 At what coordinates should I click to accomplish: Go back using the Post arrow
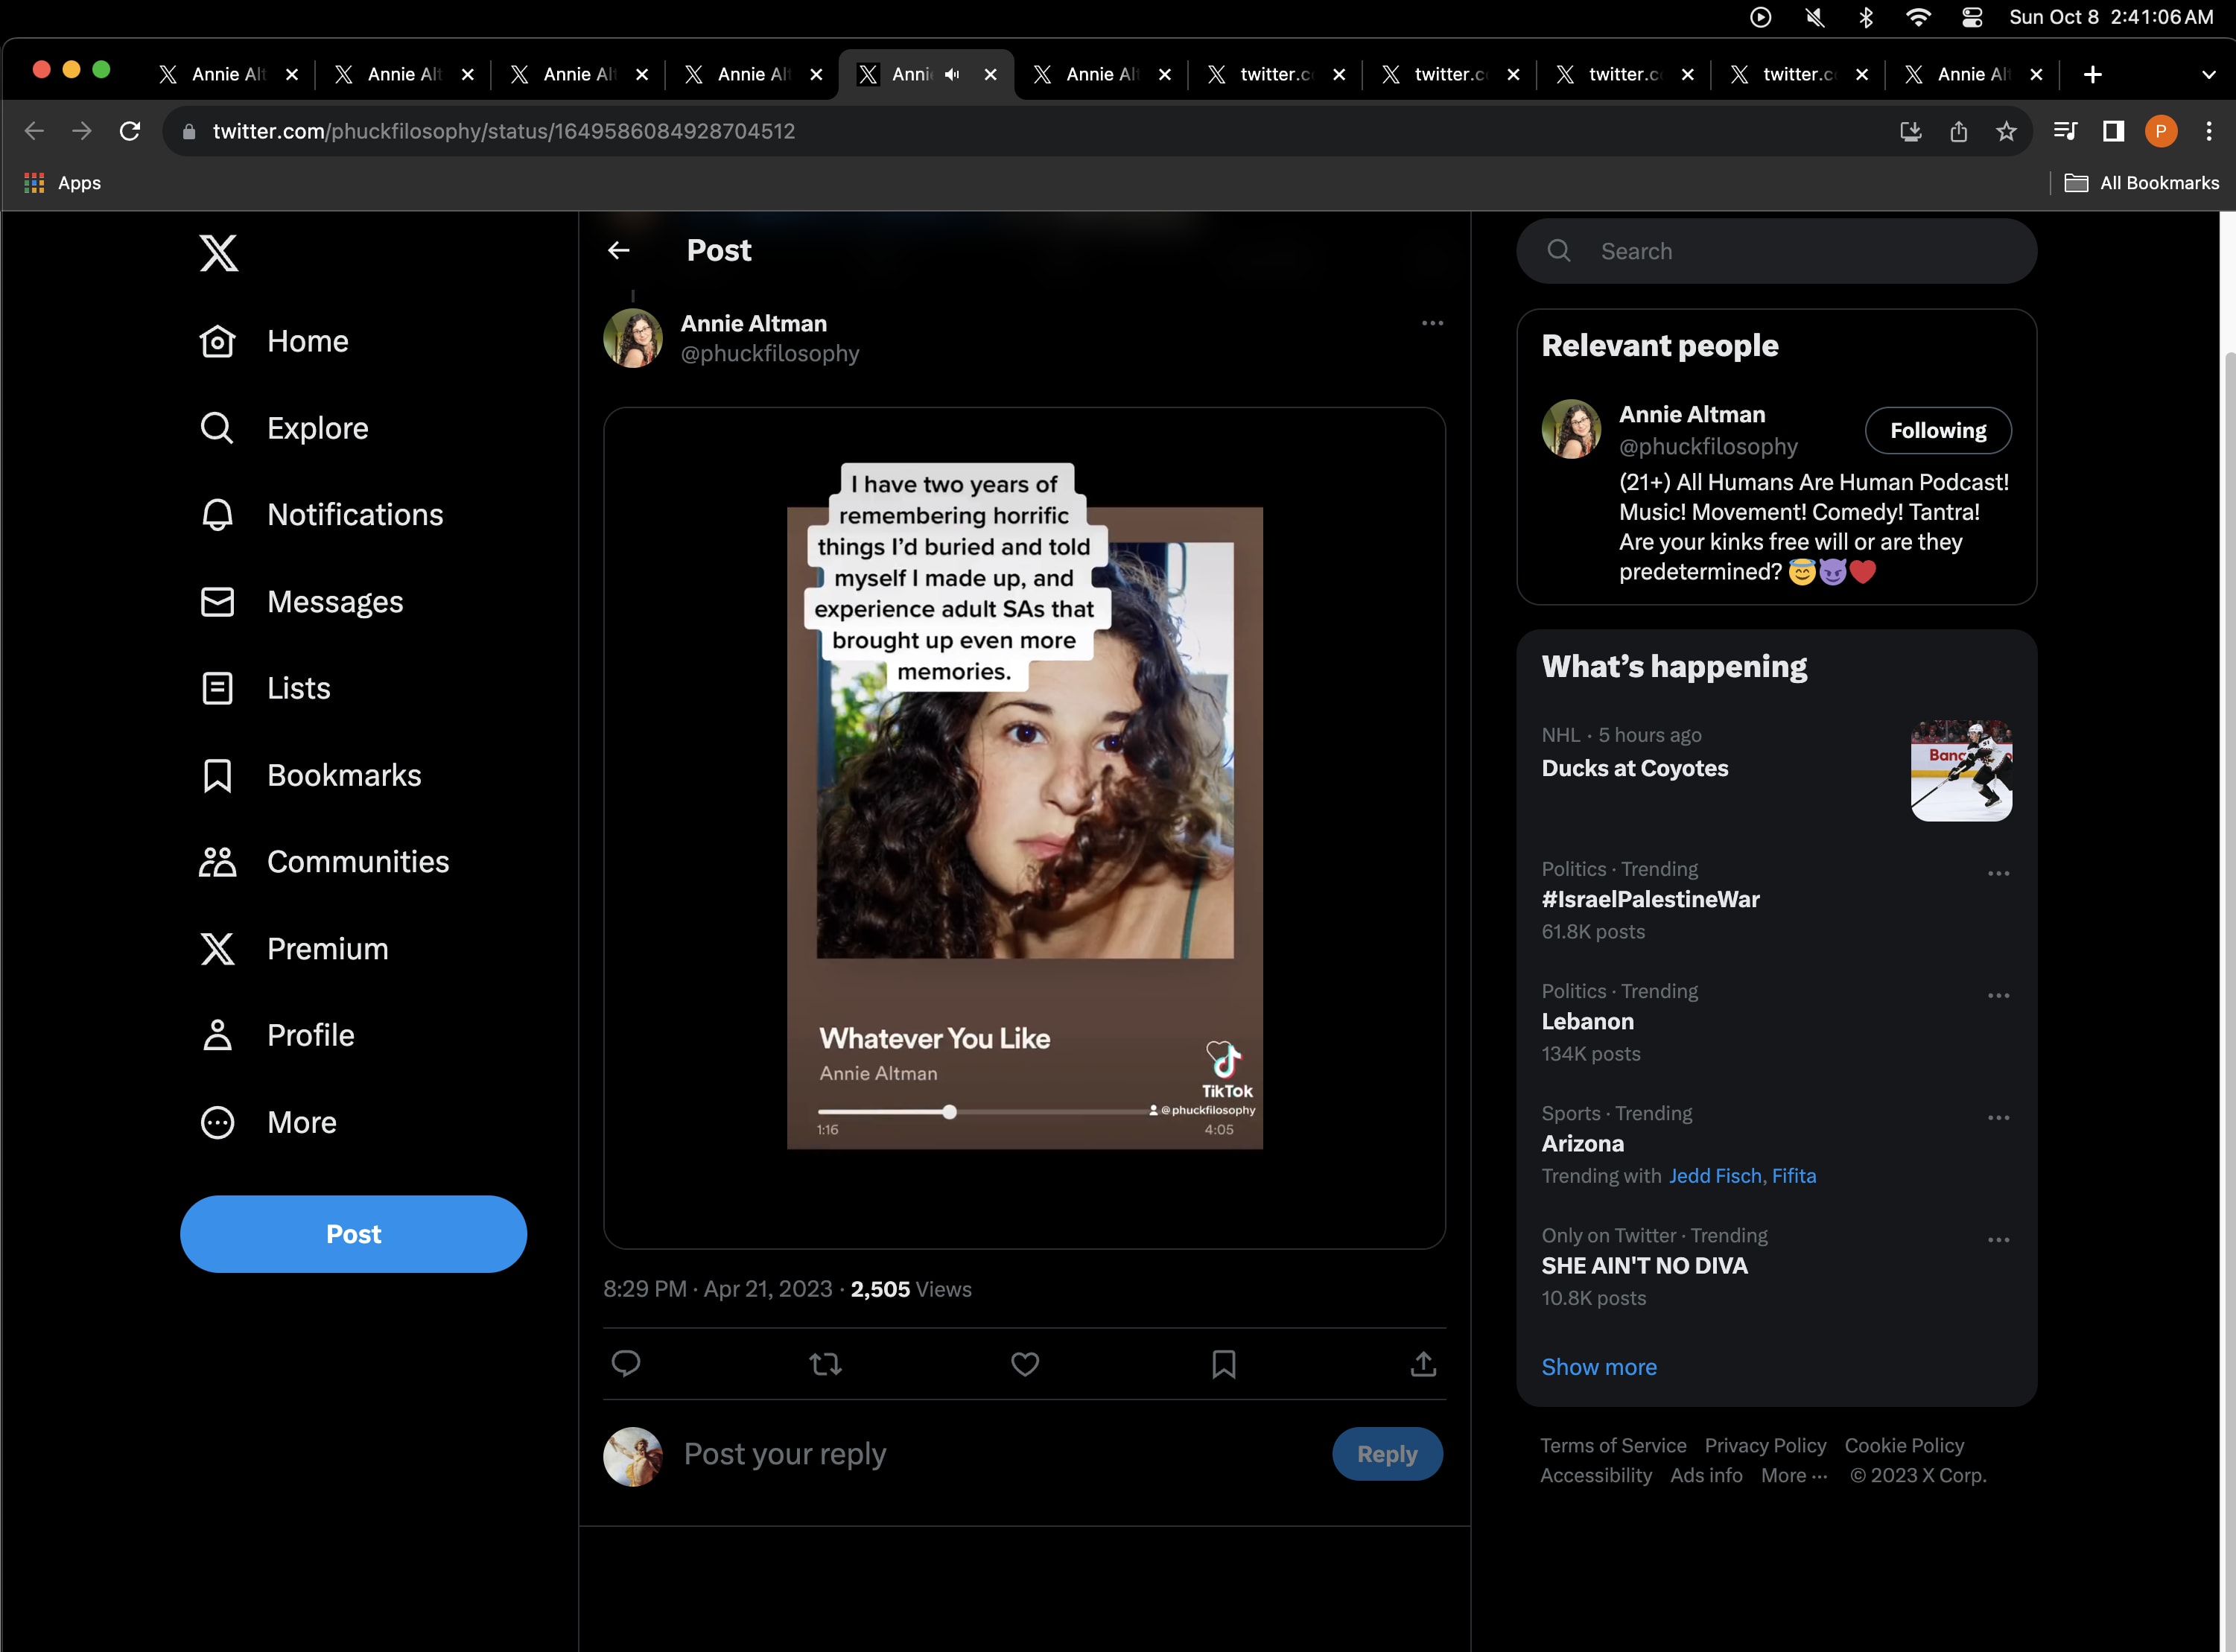point(619,251)
